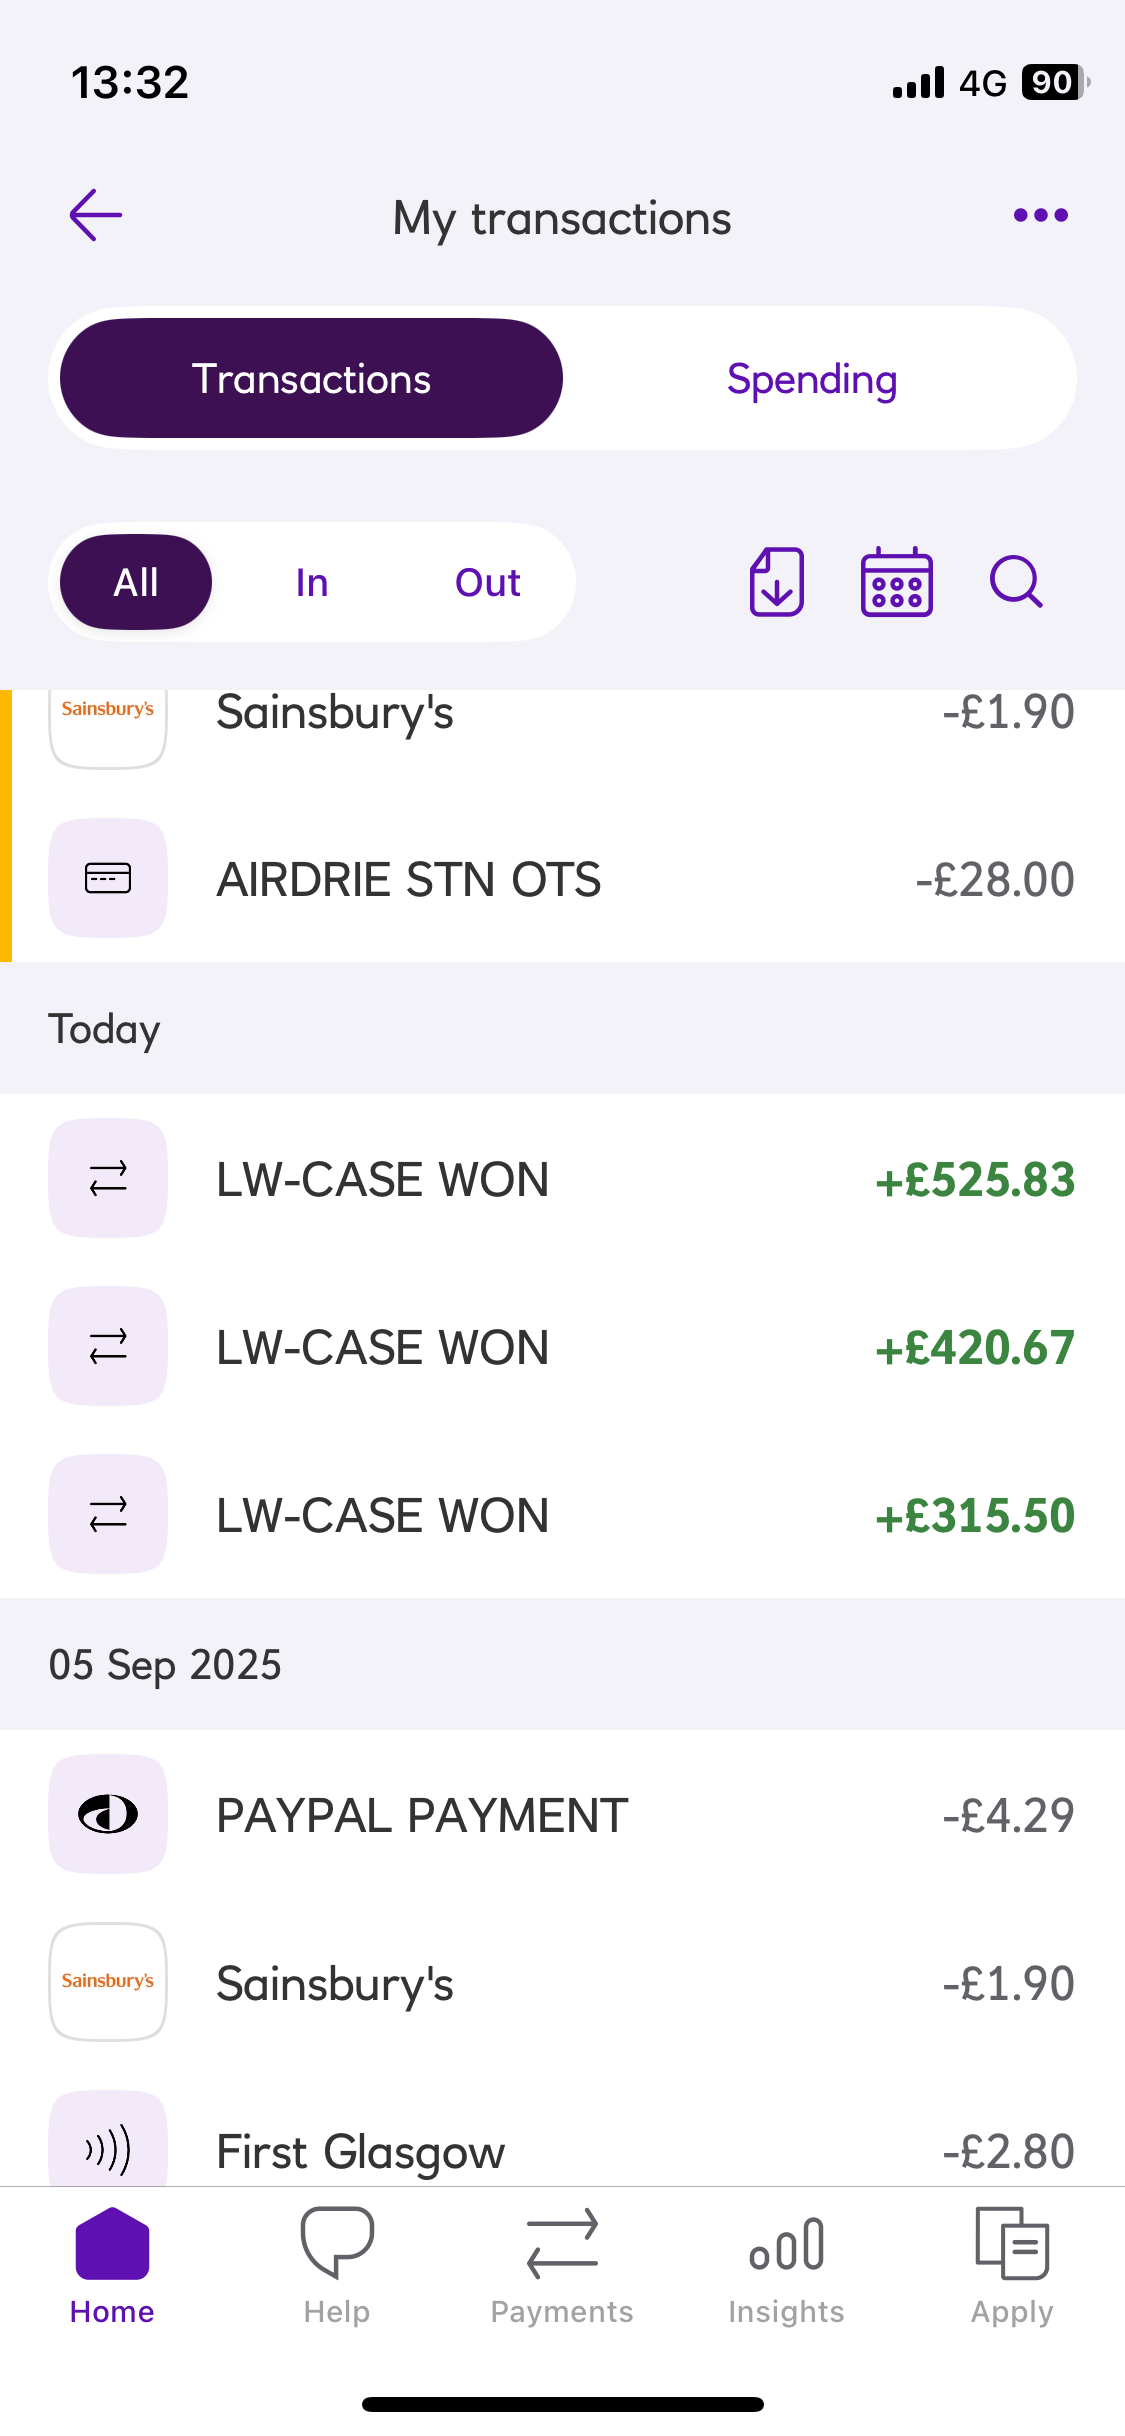Image resolution: width=1125 pixels, height=2436 pixels.
Task: Tap the download statement icon
Action: 777,582
